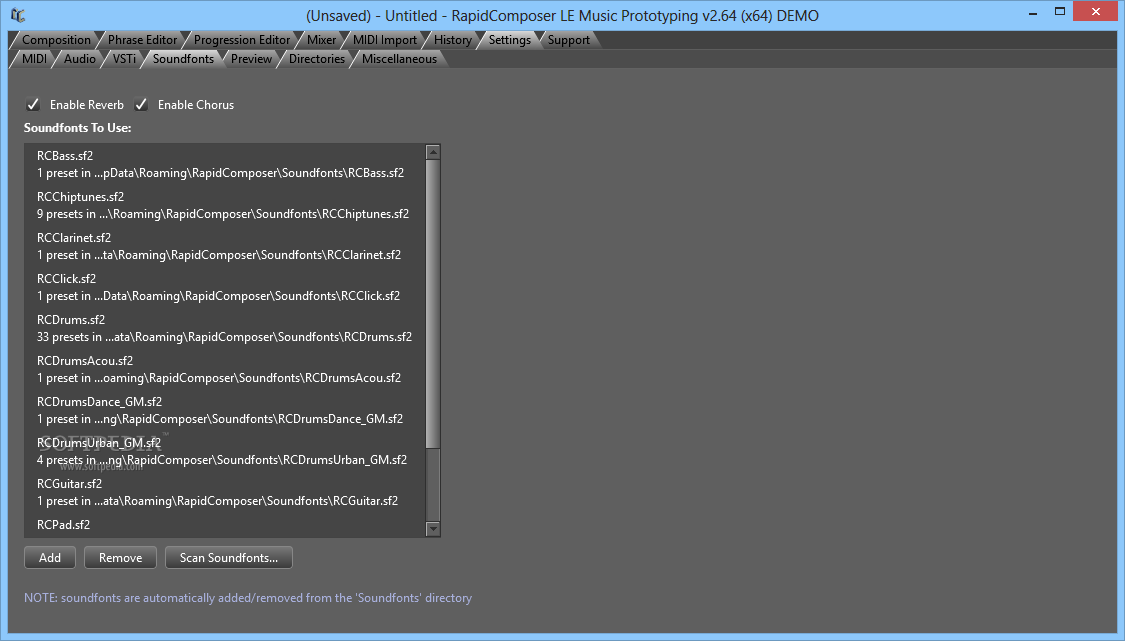1125x641 pixels.
Task: Switch to the Phrase Editor tab
Action: click(142, 40)
